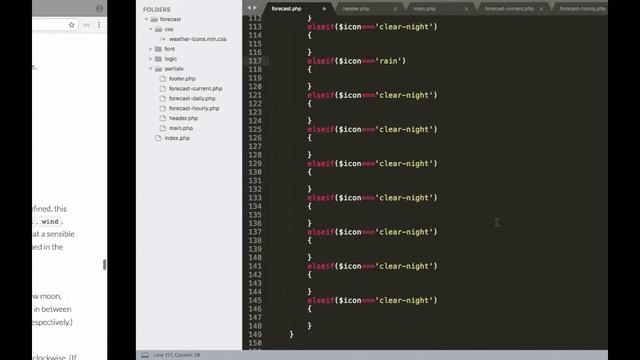Click the 'wind' code word in browser page

[50, 222]
